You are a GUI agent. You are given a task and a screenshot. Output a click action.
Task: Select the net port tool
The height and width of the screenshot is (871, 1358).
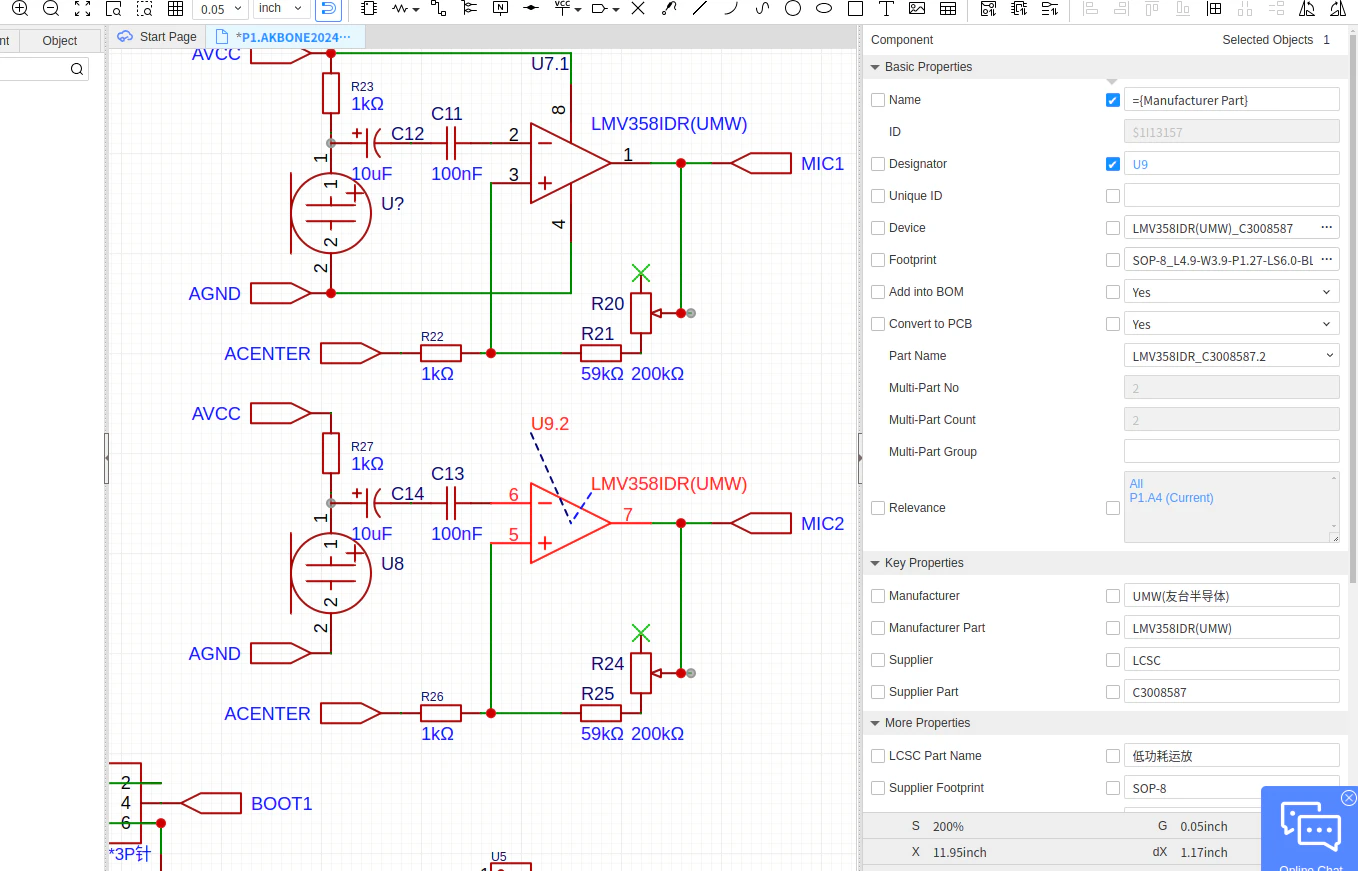[x=599, y=9]
